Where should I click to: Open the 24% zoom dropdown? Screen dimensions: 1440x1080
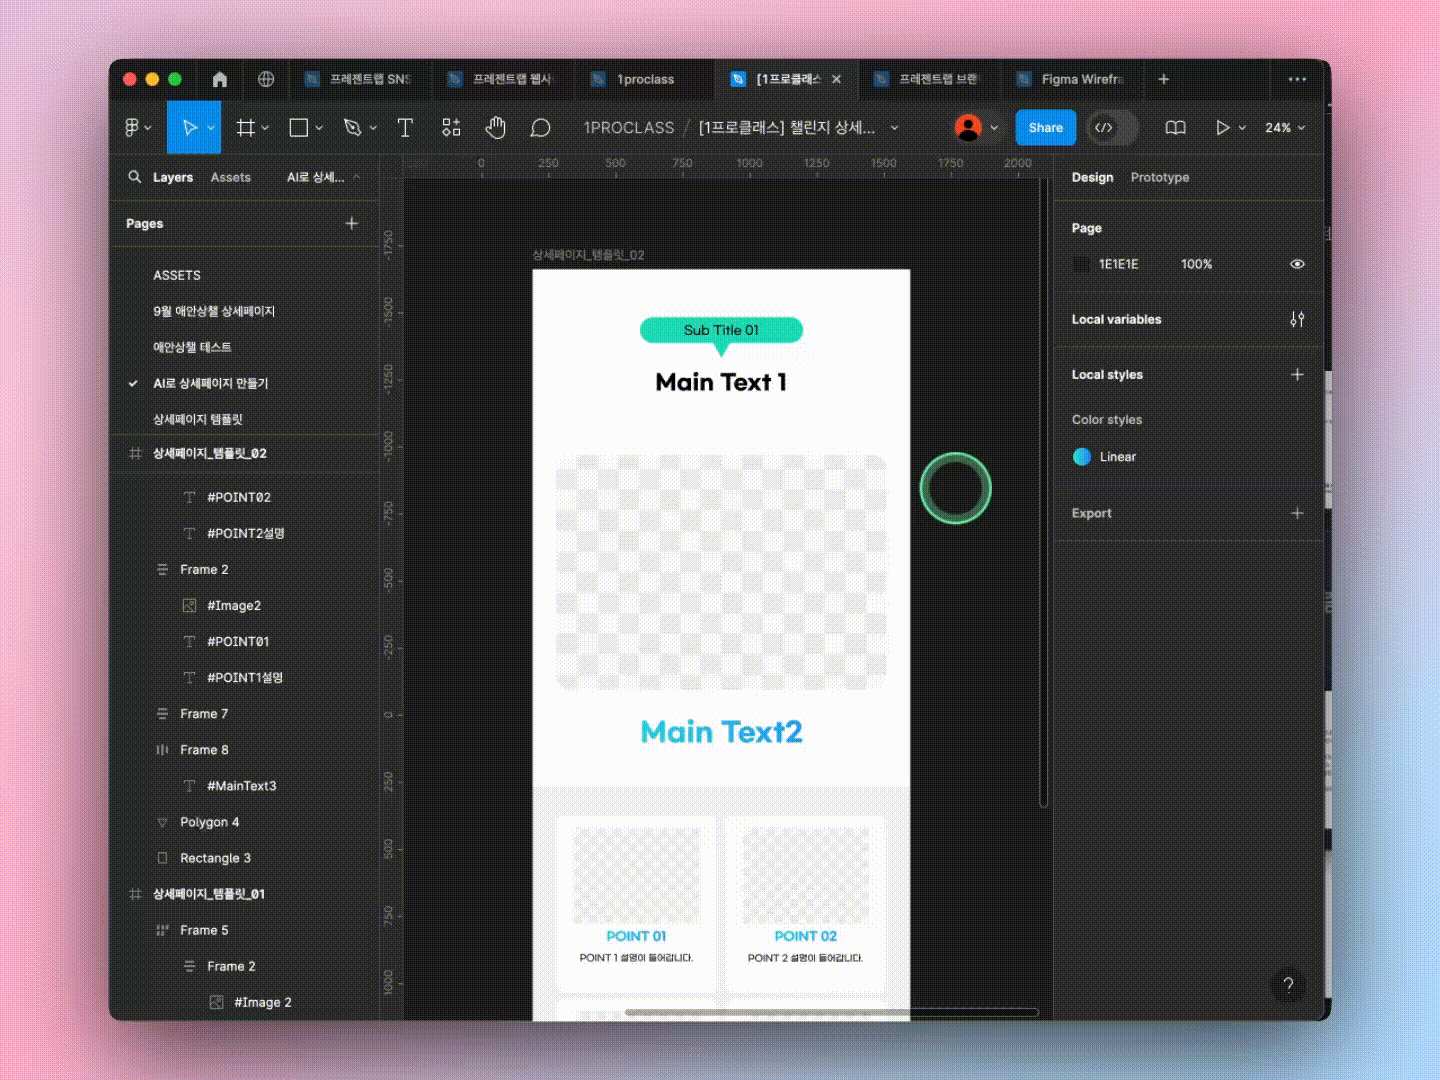click(x=1285, y=127)
